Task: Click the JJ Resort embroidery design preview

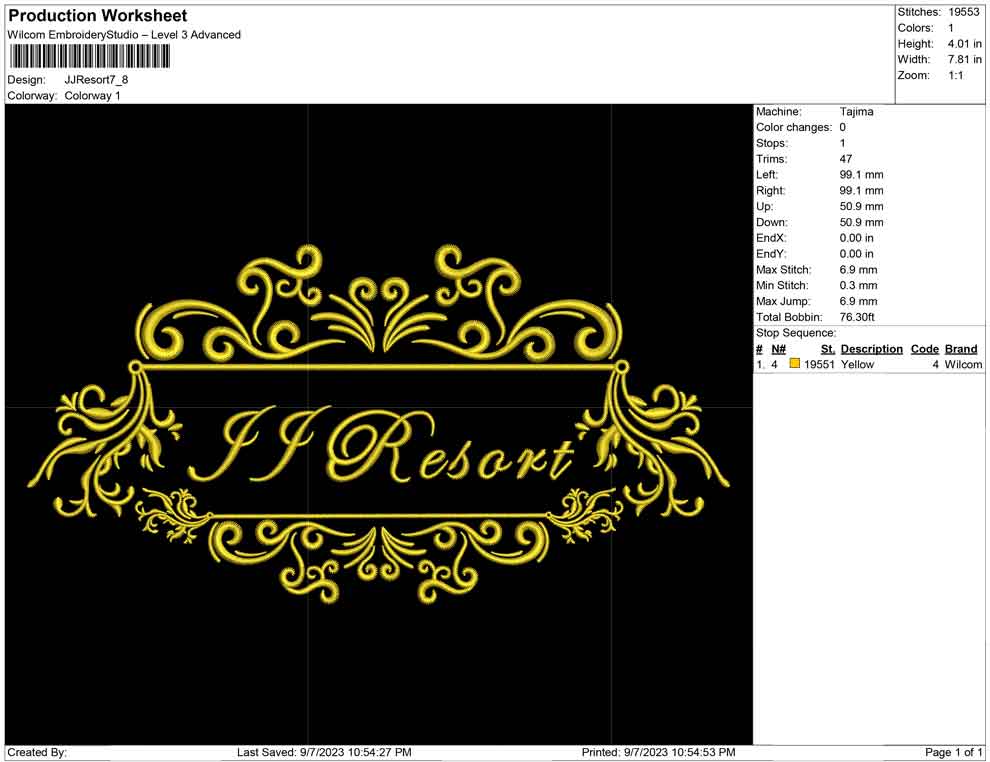Action: click(378, 424)
